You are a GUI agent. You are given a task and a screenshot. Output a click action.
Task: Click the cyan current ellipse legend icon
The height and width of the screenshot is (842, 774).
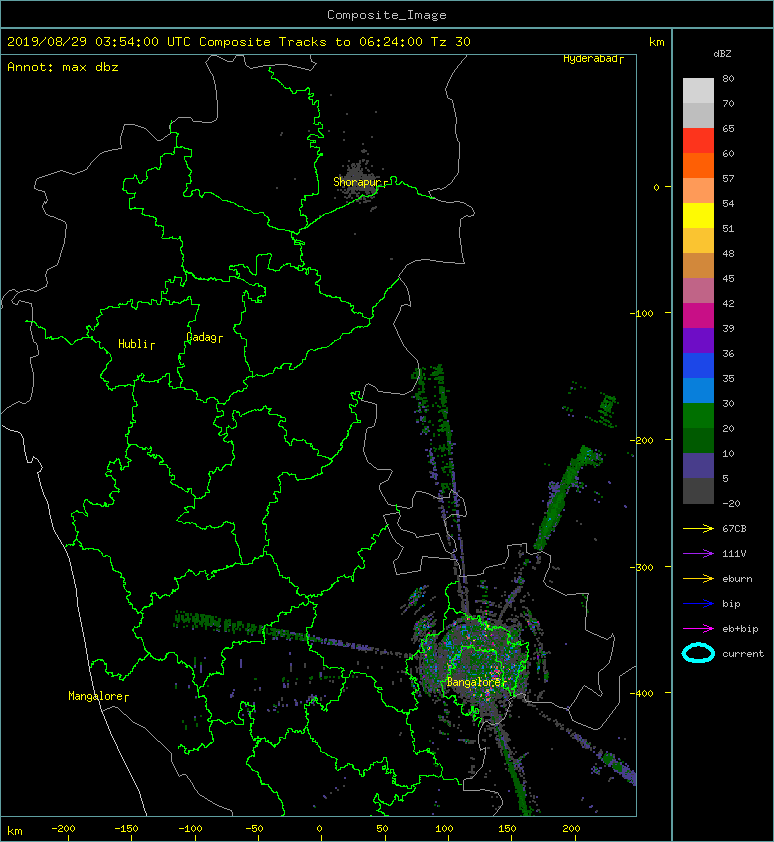[x=698, y=653]
